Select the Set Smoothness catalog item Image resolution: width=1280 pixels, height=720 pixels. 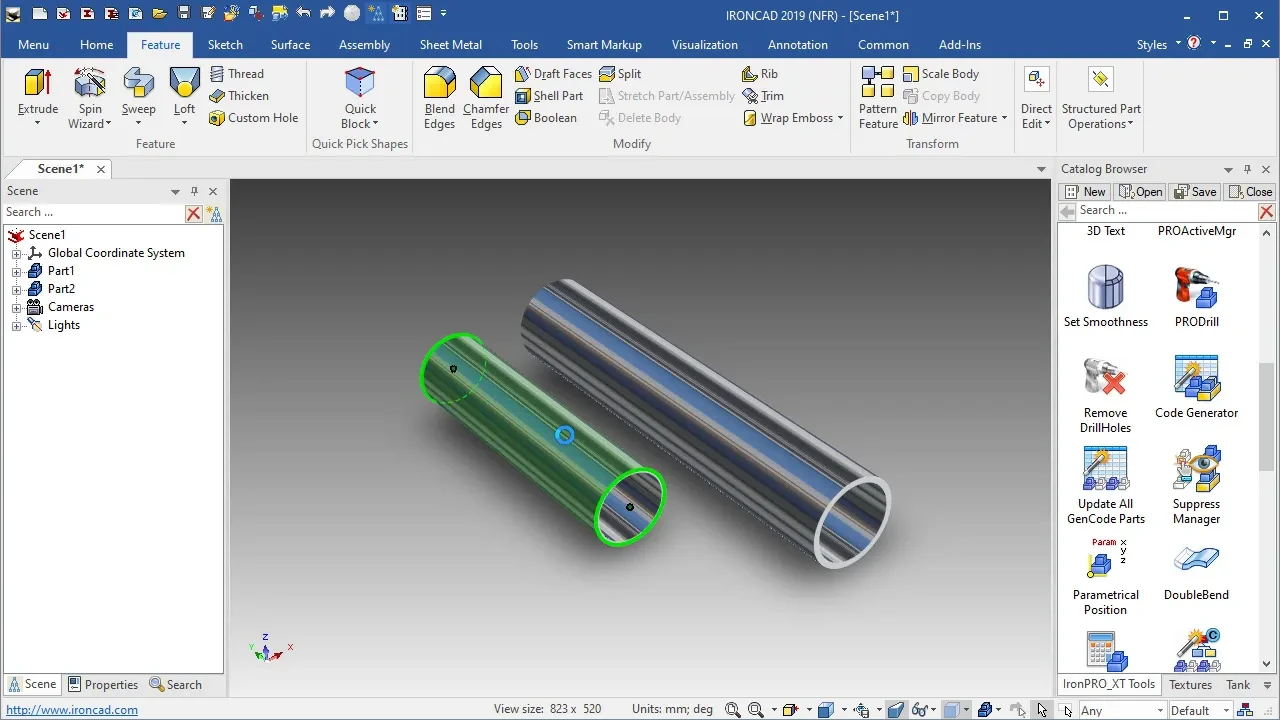pos(1105,296)
